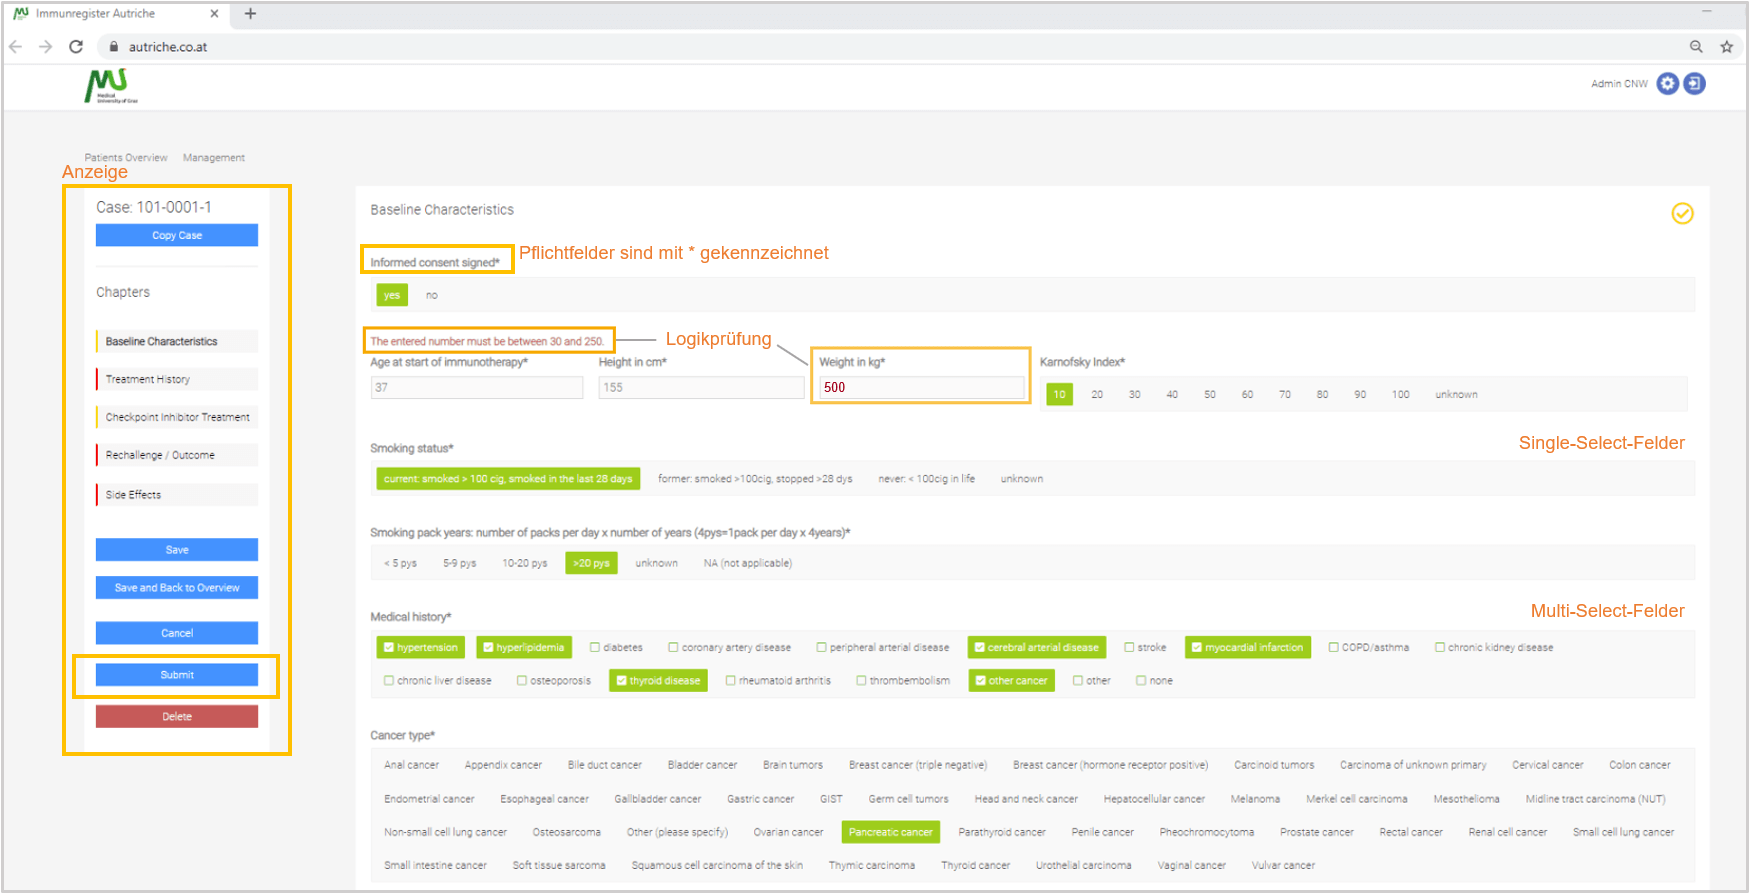Screen dimensions: 1750x894
Task: Open the Management tab
Action: click(x=213, y=158)
